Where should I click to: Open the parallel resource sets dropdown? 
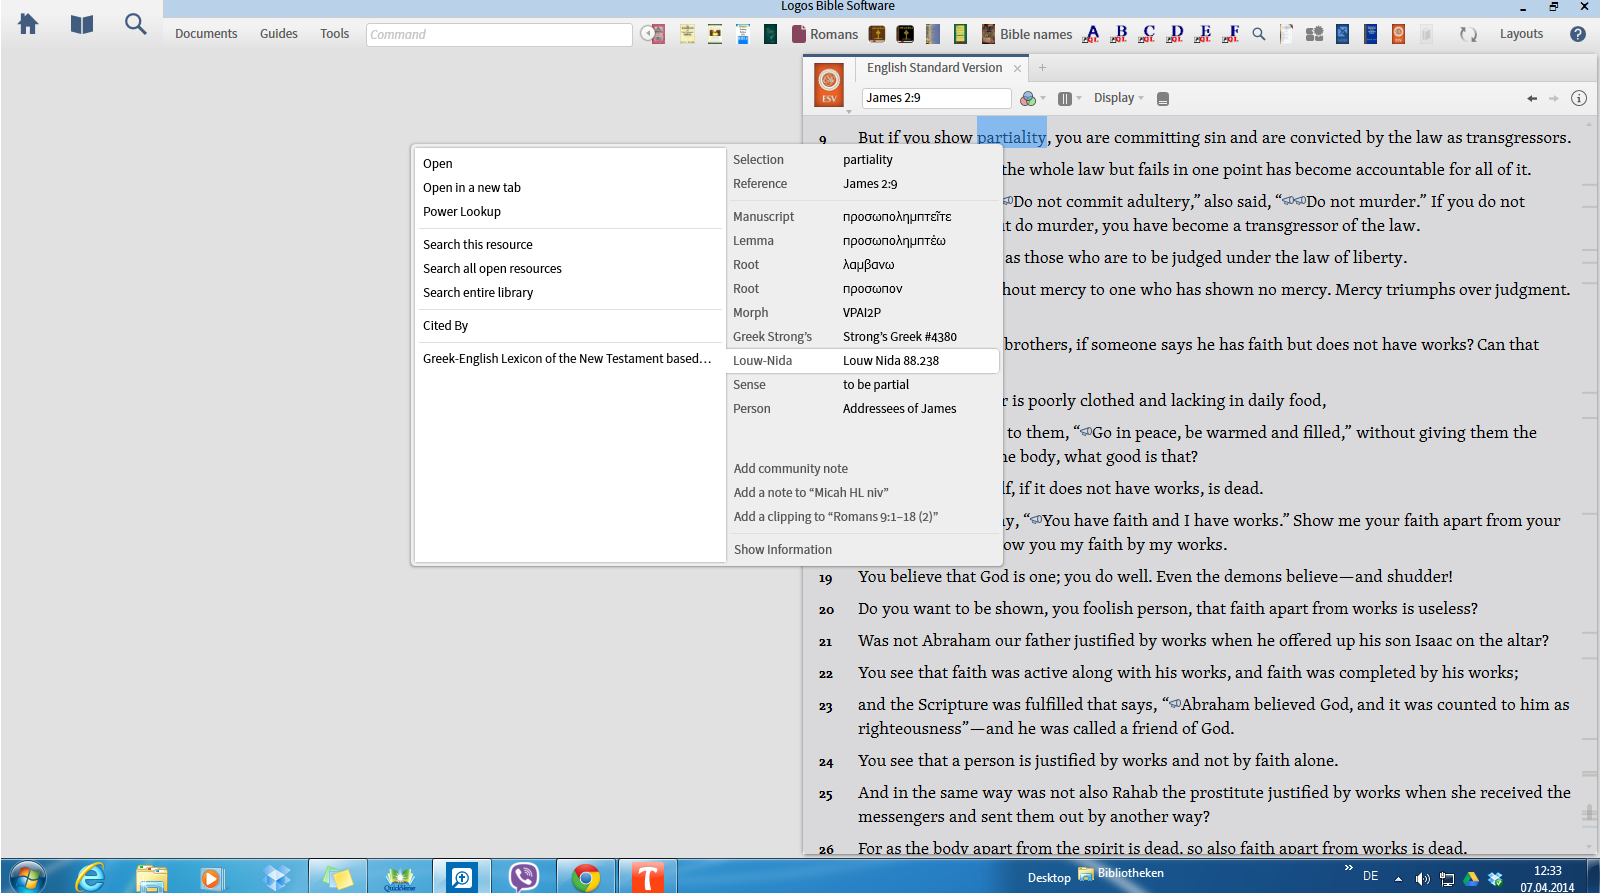coord(1069,98)
